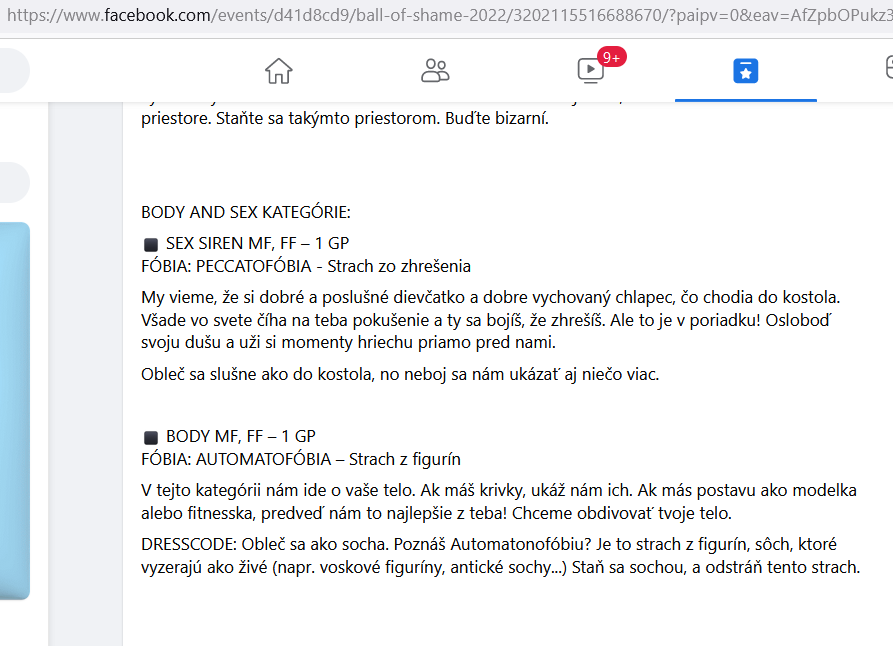The width and height of the screenshot is (893, 646).
Task: Click the Facebook search field at top left
Action: [x=13, y=71]
